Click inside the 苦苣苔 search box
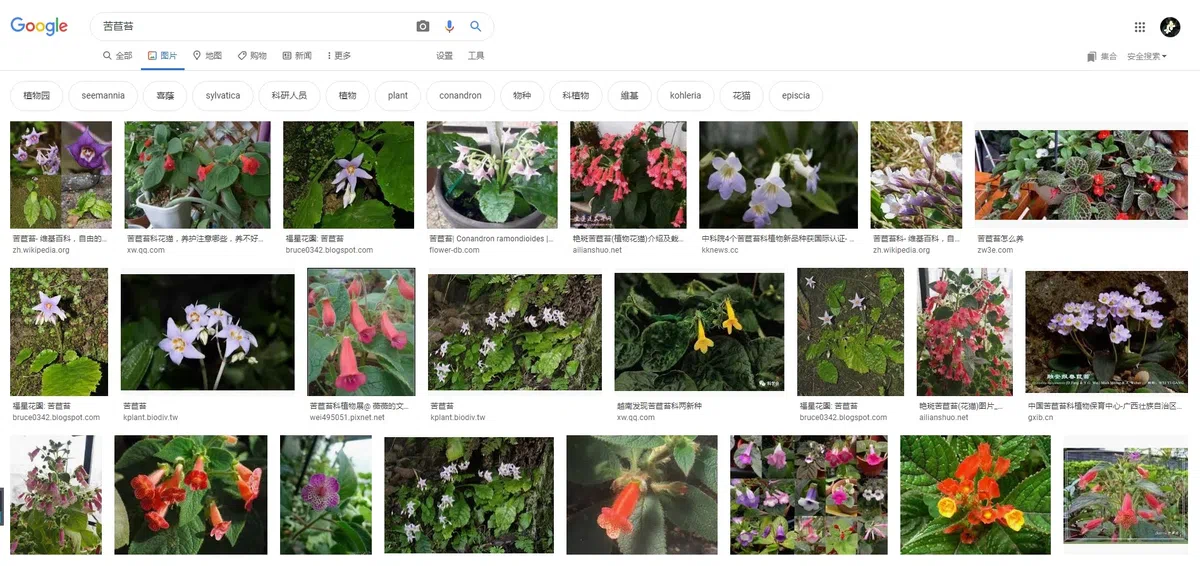Viewport: 1200px width, 566px height. tap(255, 27)
